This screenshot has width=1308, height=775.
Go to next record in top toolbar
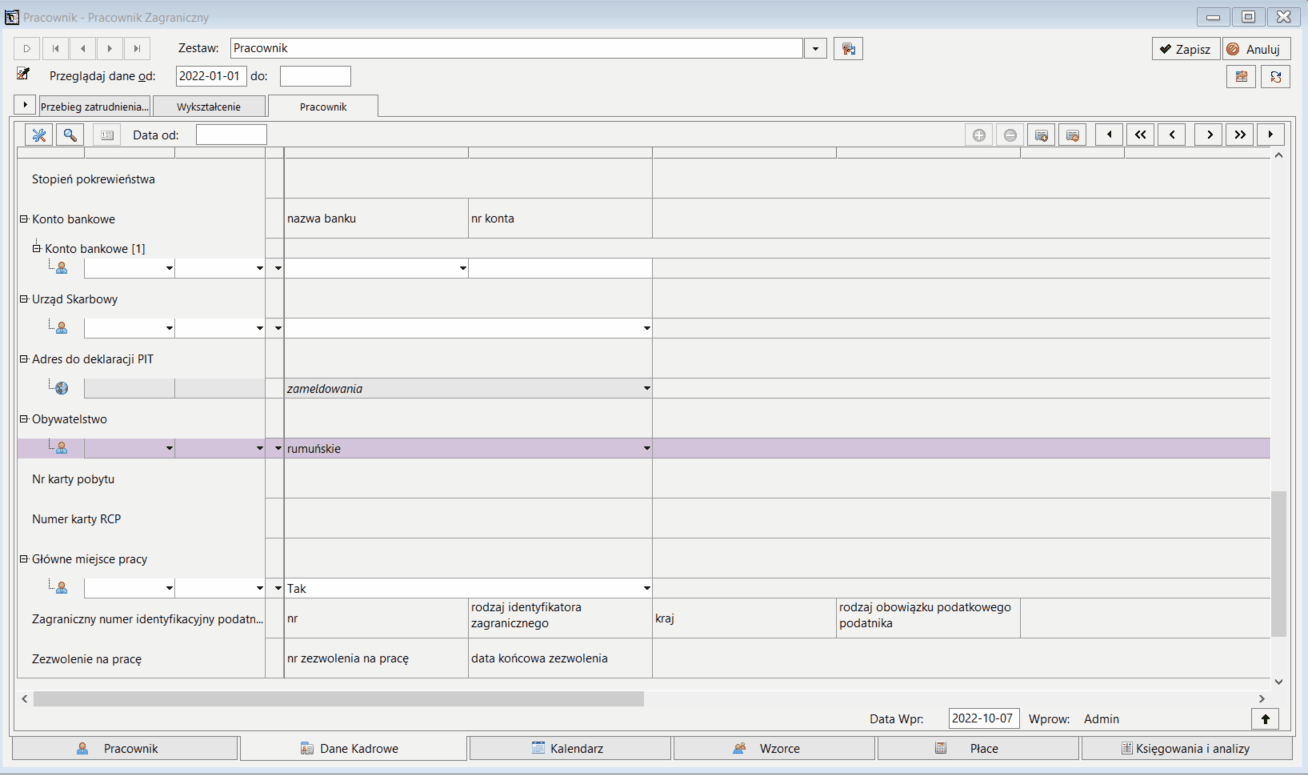(109, 48)
